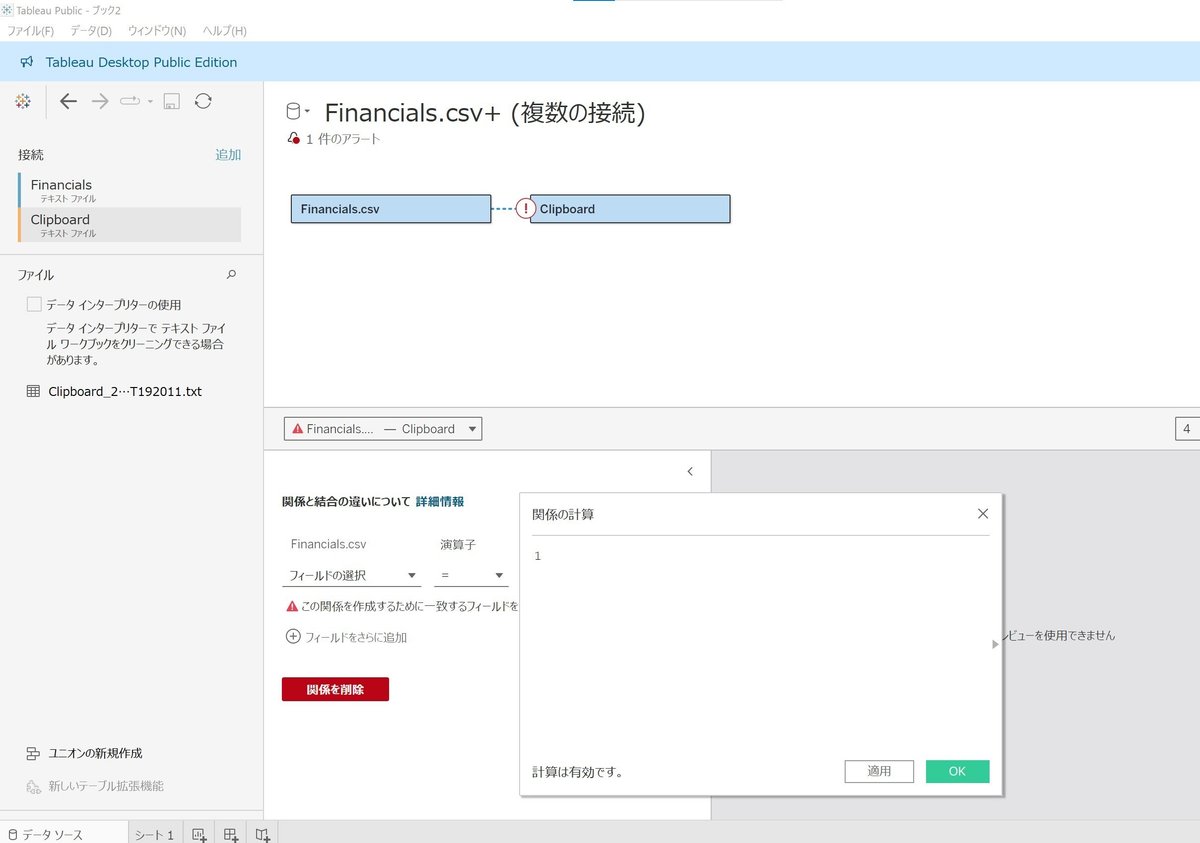Open the ウィンドウ(N) menu
Image resolution: width=1200 pixels, height=843 pixels.
[x=157, y=31]
